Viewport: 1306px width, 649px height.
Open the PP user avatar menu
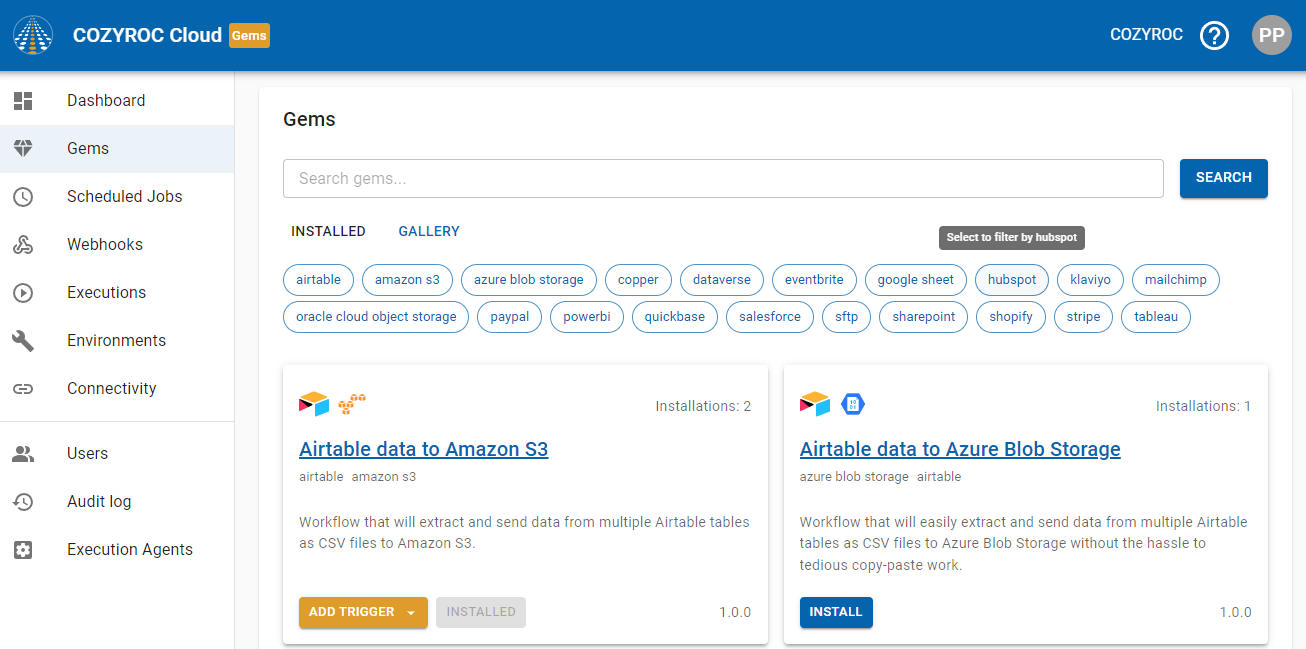coord(1271,36)
